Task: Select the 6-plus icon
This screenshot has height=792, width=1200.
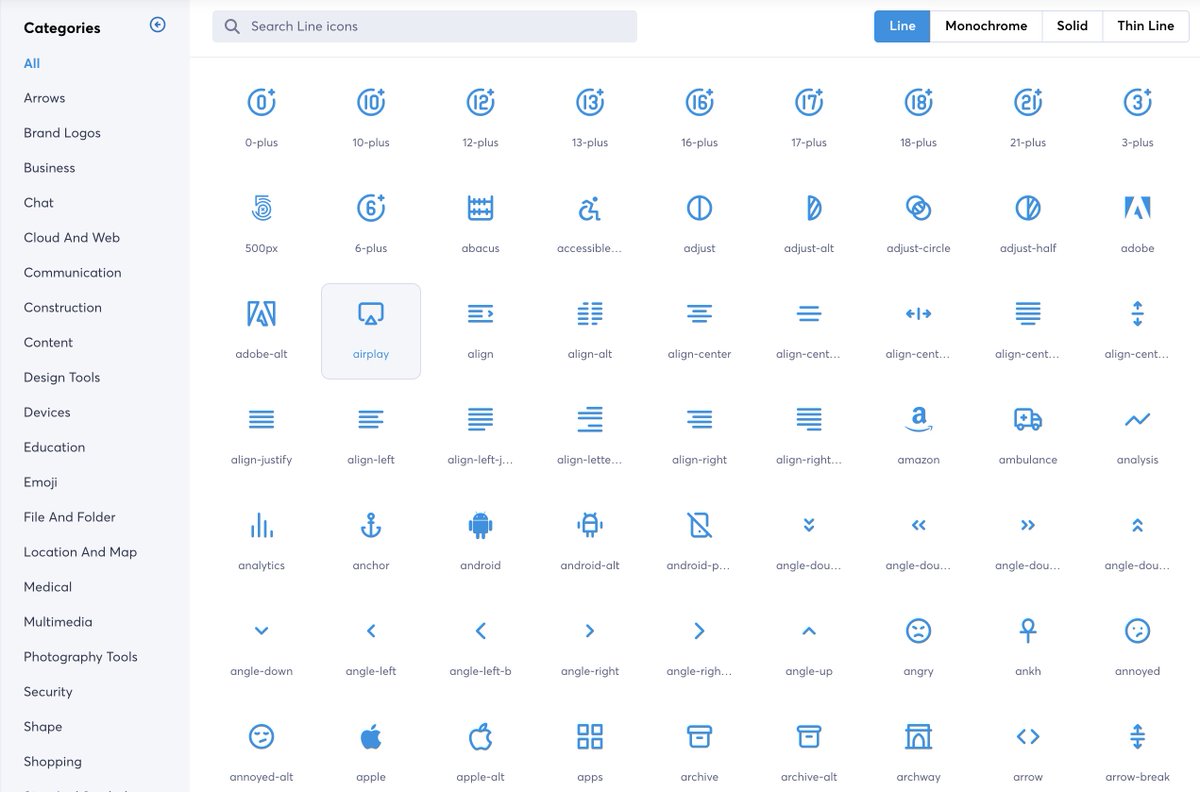Action: [371, 208]
